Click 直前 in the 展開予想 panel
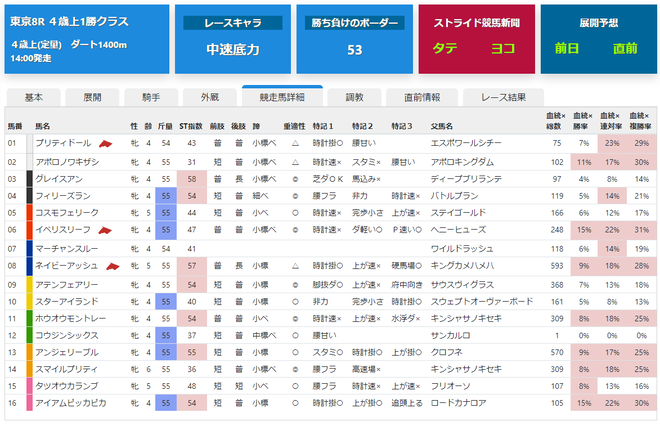The width and height of the screenshot is (660, 426). [625, 48]
